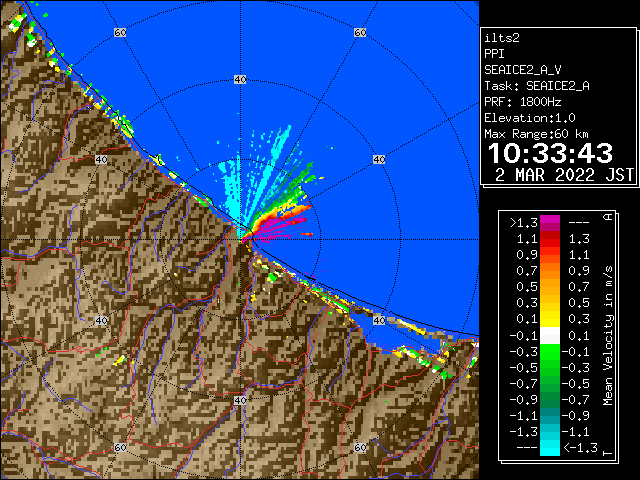This screenshot has height=480, width=640.
Task: Click the "ilts2" radar site label
Action: click(x=502, y=38)
